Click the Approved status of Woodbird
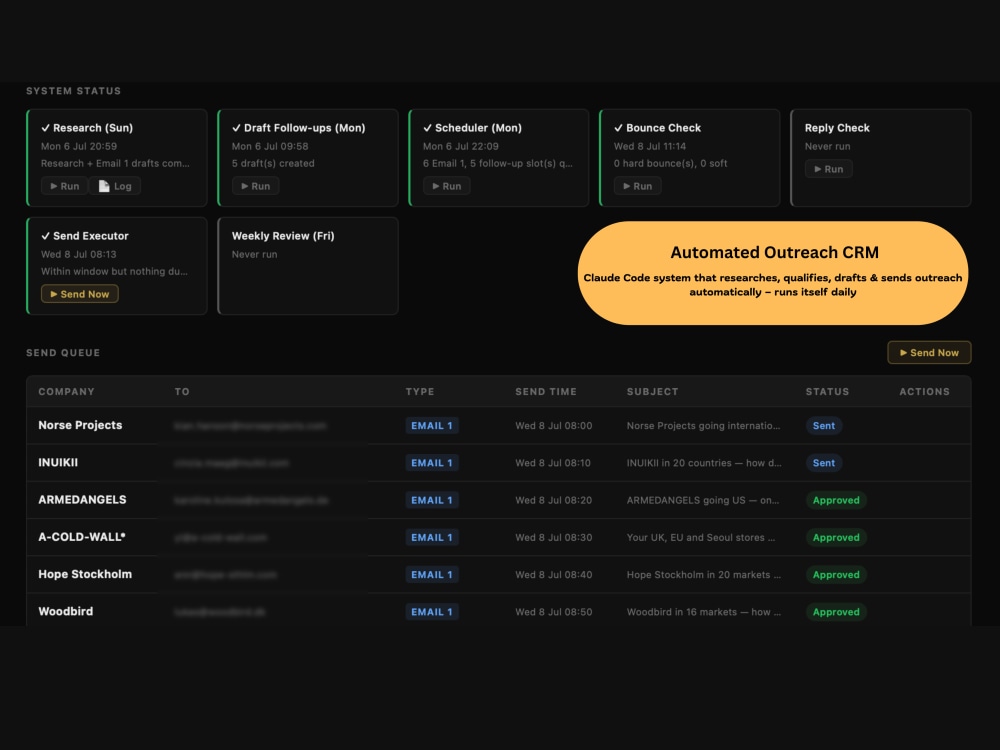 (x=836, y=612)
